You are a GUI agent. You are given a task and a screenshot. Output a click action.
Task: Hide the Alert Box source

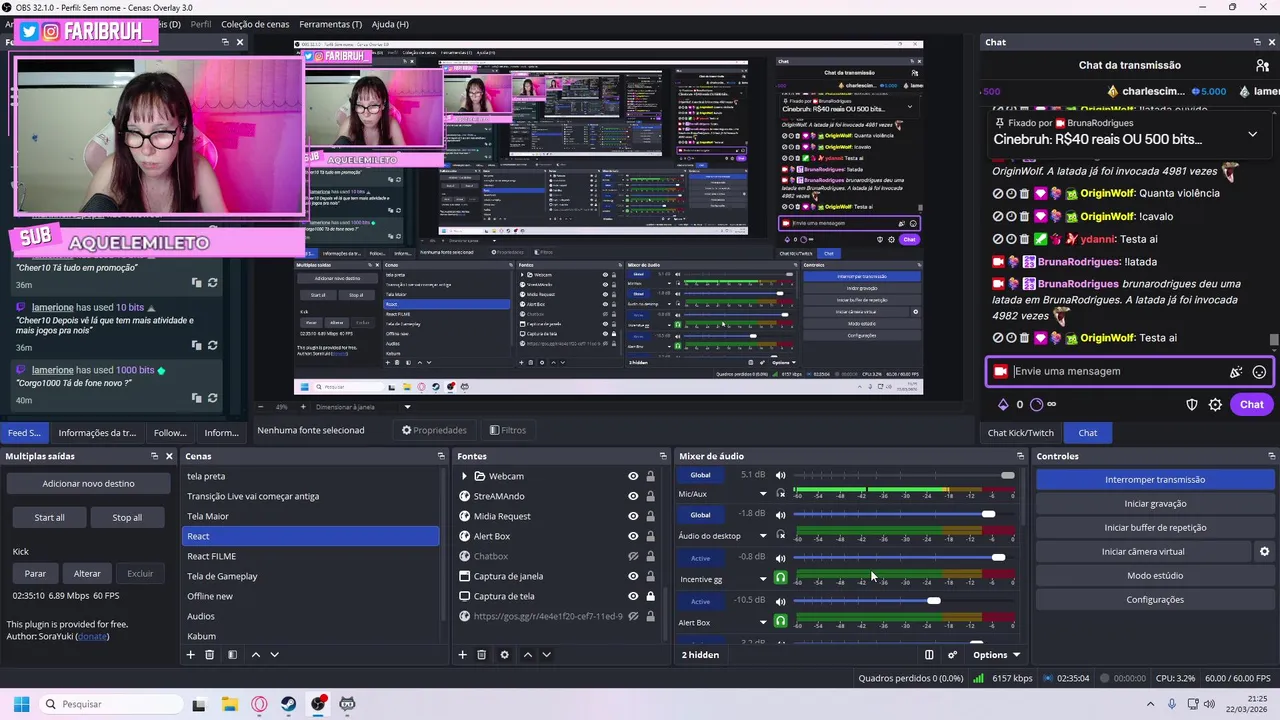click(x=633, y=536)
